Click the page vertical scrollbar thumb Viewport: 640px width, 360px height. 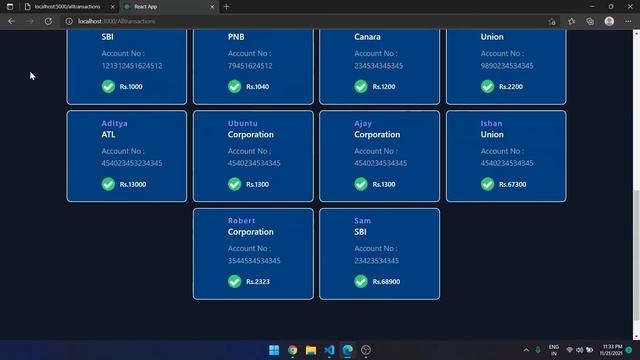[636, 255]
